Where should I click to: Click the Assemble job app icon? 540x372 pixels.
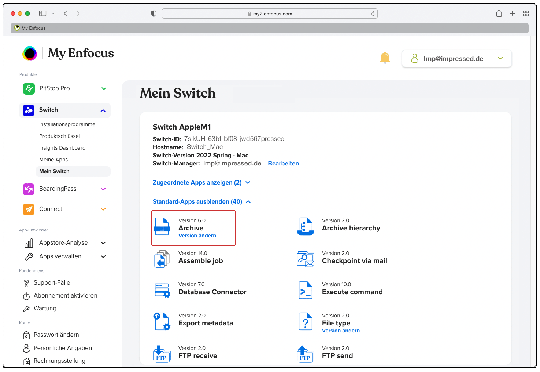(162, 259)
